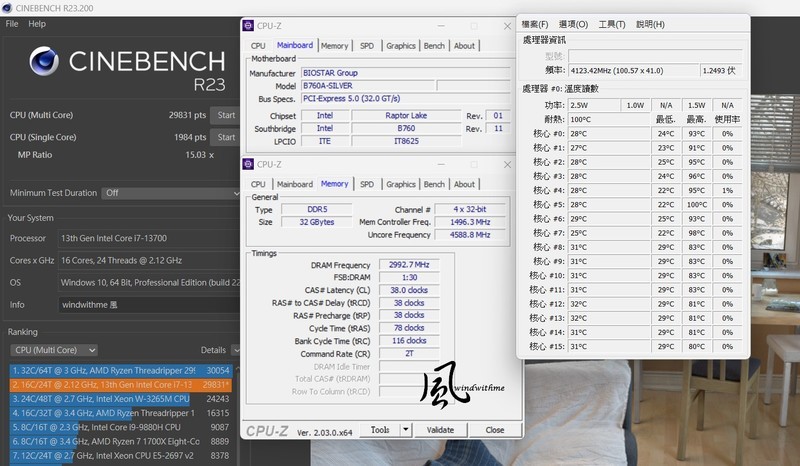This screenshot has width=800, height=466.
Task: Click the DRAM Frequency 2992.7 MHz value
Action: tap(409, 265)
